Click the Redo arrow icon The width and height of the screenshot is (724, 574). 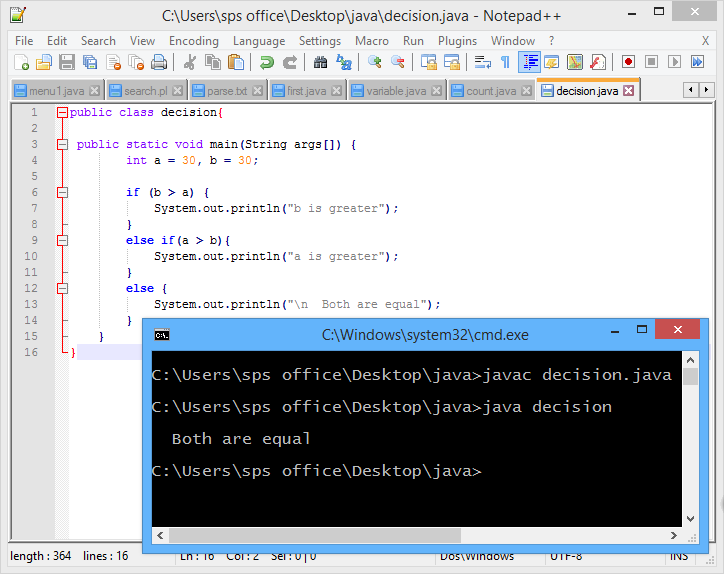(x=290, y=62)
